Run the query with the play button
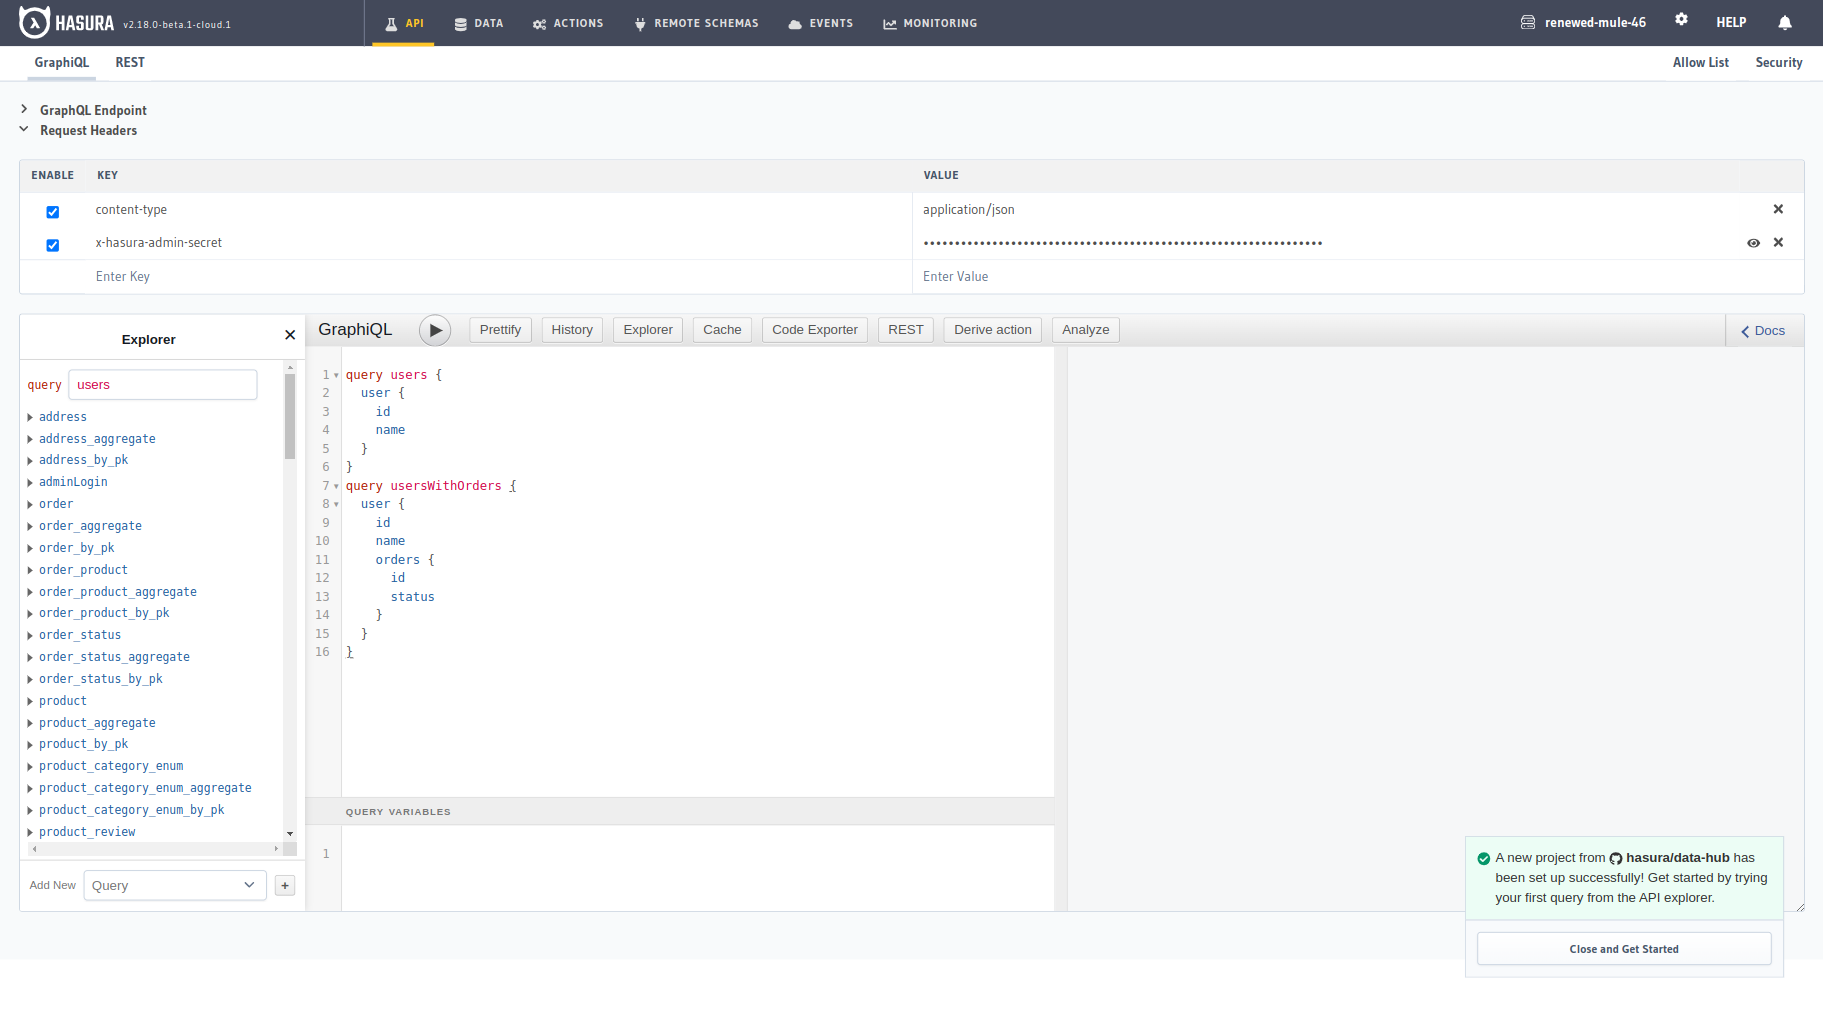Viewport: 1823px width, 1019px height. (434, 329)
